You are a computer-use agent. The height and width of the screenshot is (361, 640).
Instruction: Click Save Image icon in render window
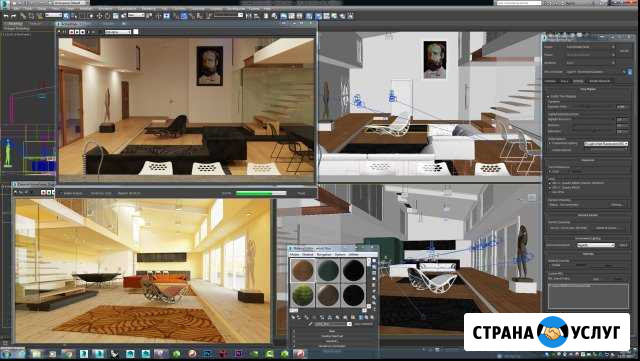59,31
